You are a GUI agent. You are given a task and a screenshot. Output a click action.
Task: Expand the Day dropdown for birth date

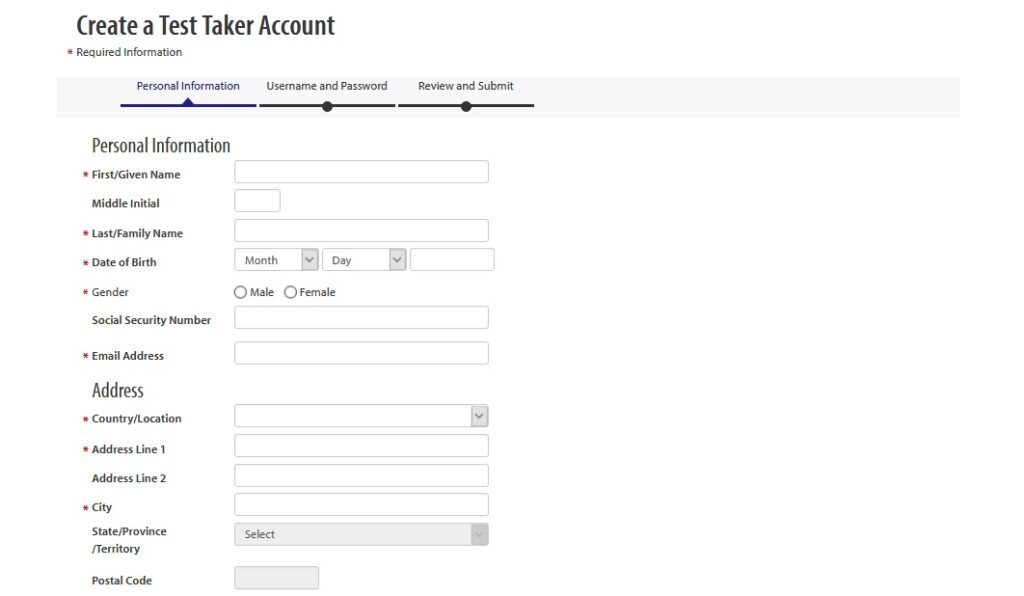coord(364,260)
